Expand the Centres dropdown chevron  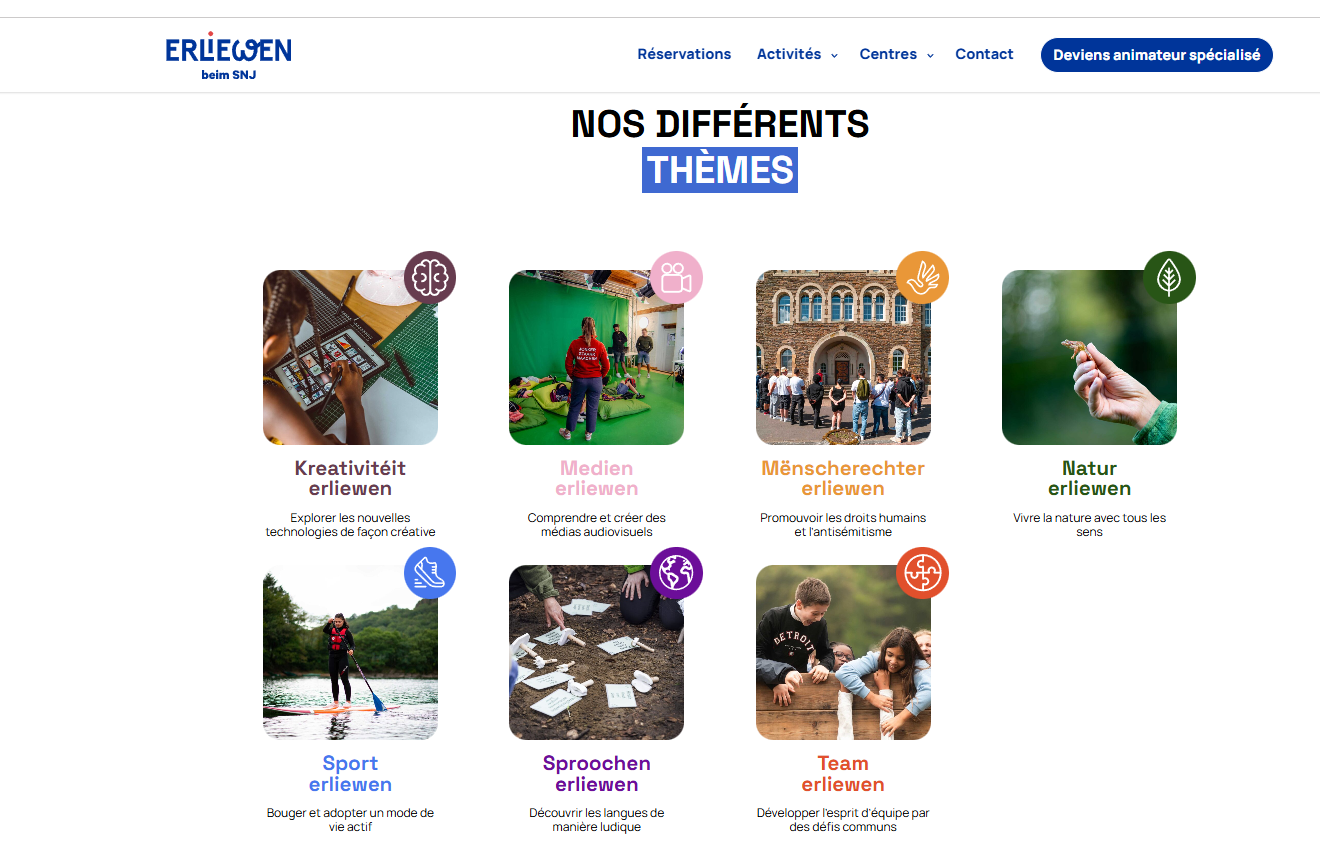tap(930, 55)
